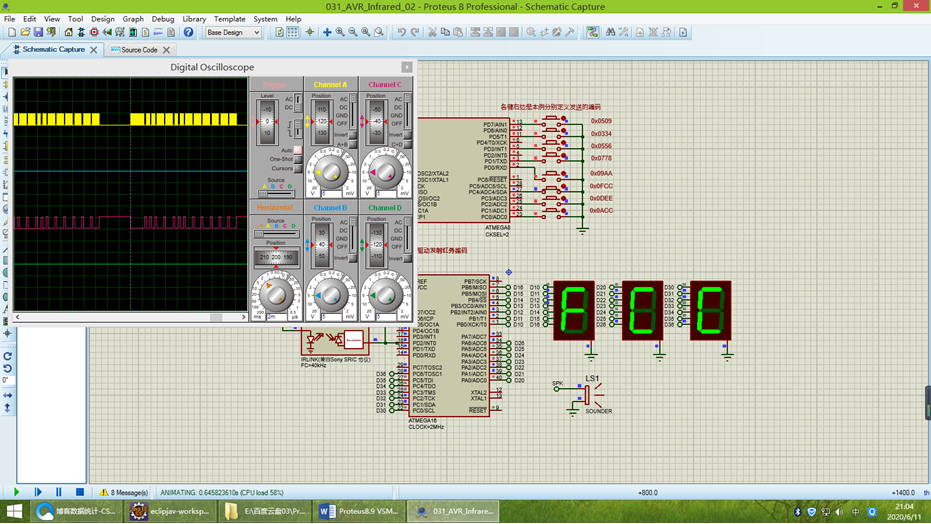Enable the One-Shot trigger button

tap(298, 159)
